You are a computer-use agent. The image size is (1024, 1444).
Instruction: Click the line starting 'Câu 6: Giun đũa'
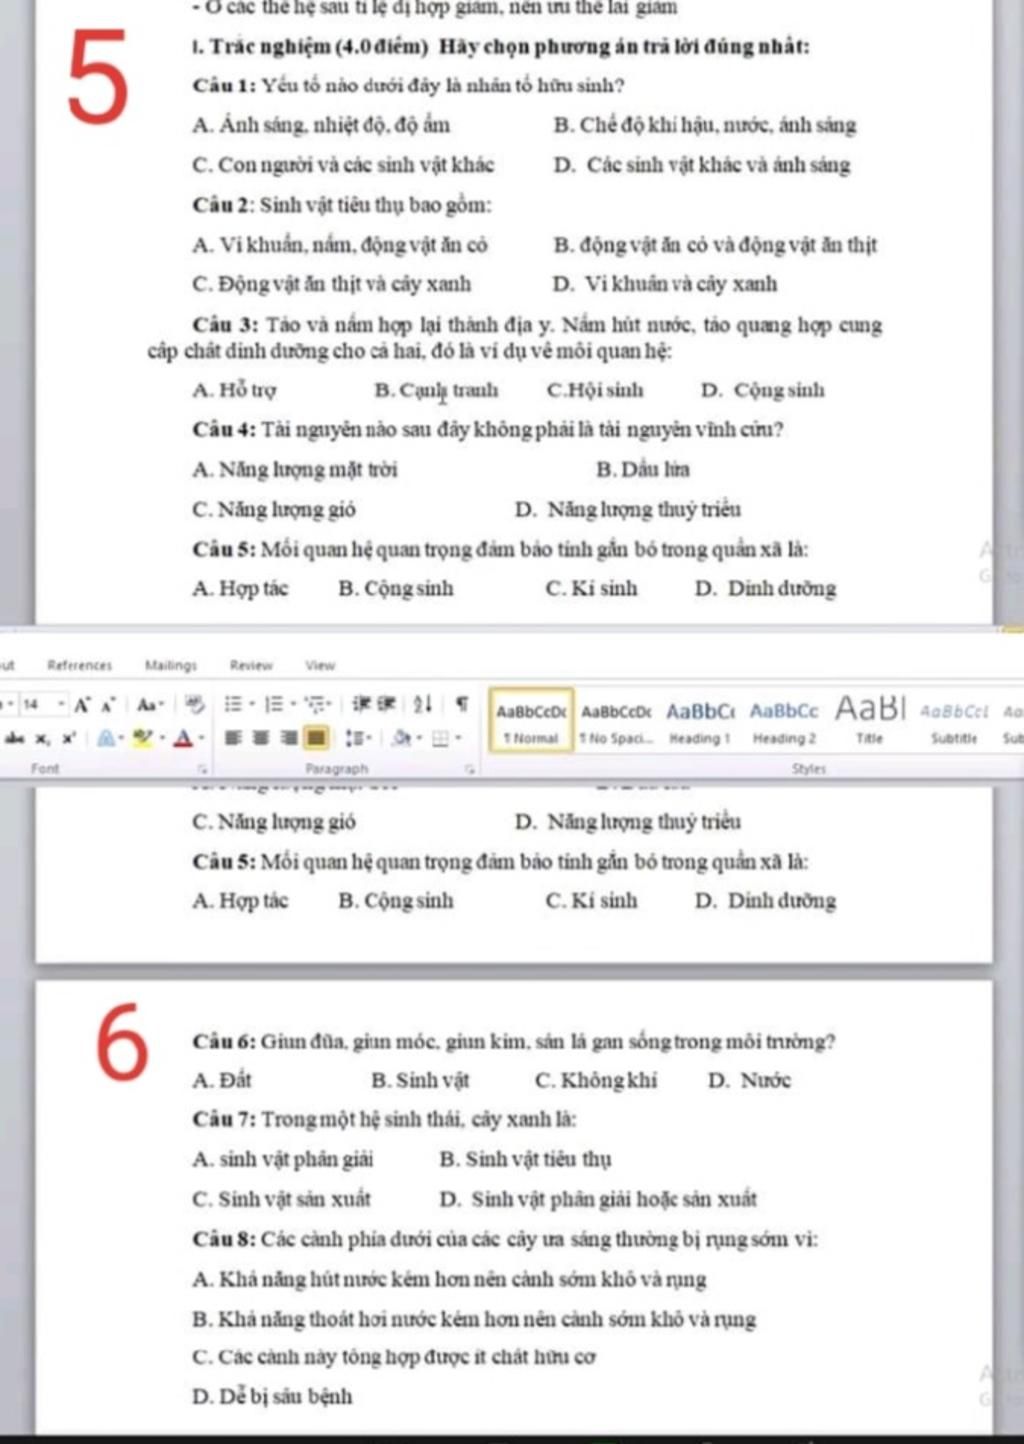pyautogui.click(x=514, y=1041)
